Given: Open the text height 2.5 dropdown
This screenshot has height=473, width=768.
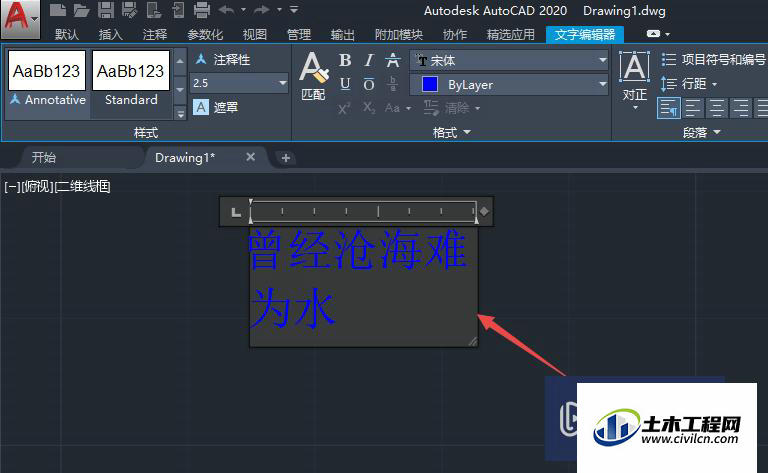Looking at the screenshot, I should [x=283, y=83].
